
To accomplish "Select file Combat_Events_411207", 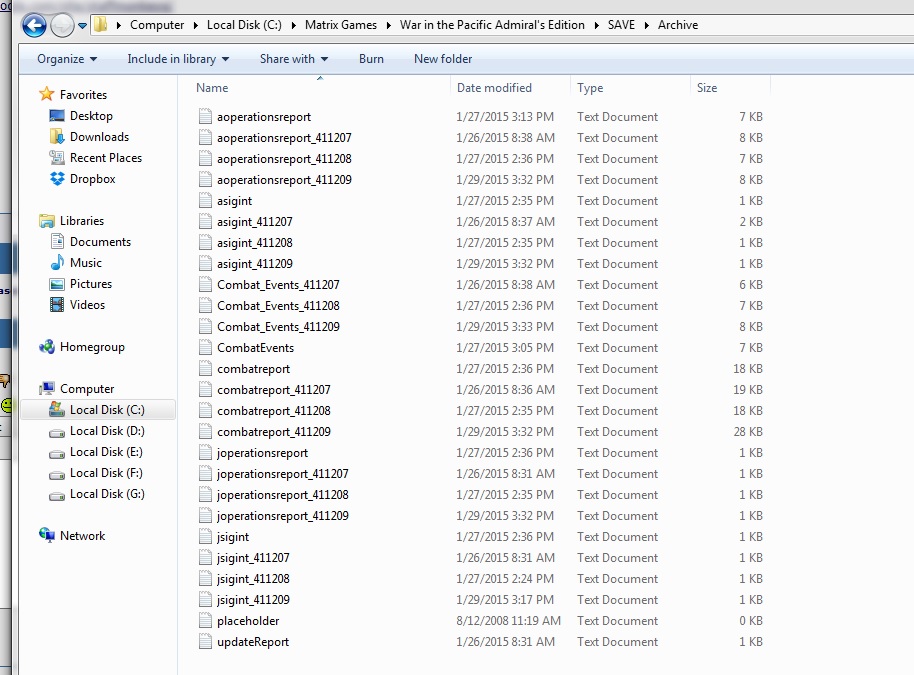I will [278, 284].
